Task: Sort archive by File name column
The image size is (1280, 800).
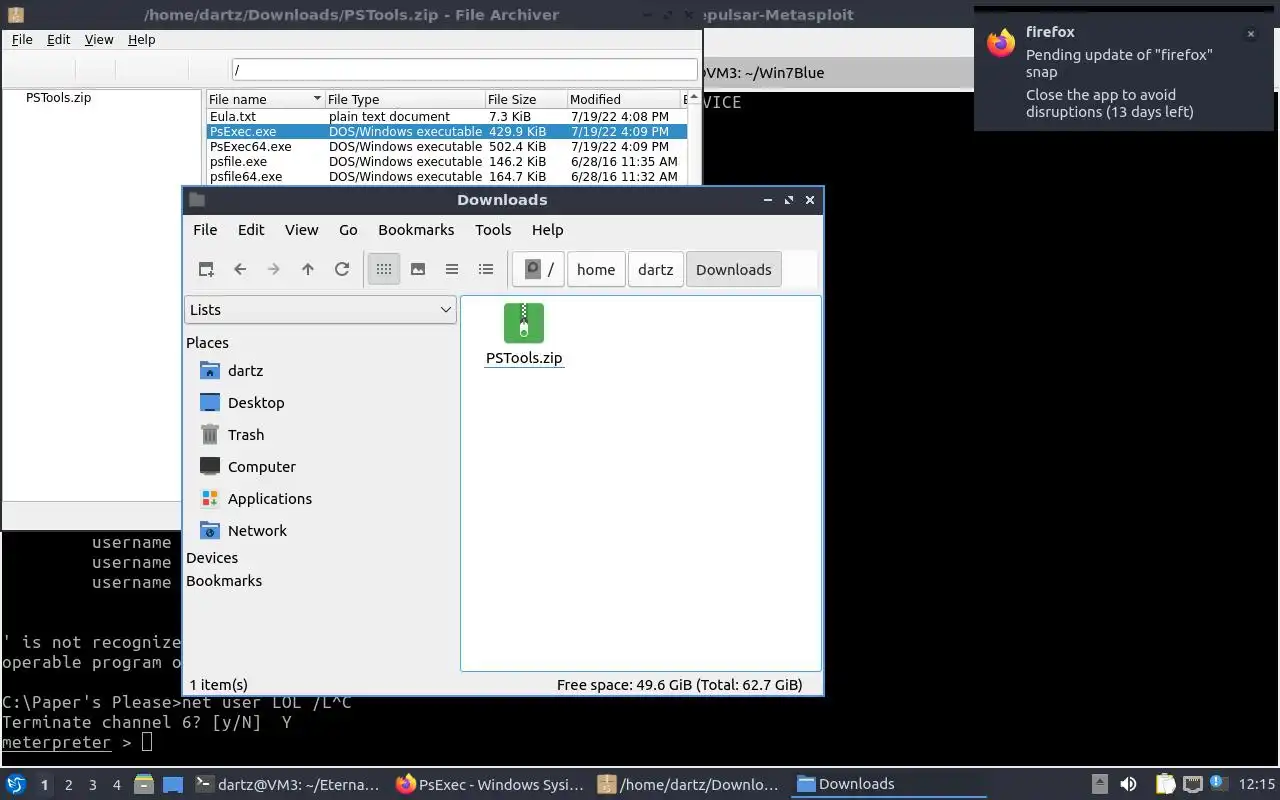Action: [266, 99]
